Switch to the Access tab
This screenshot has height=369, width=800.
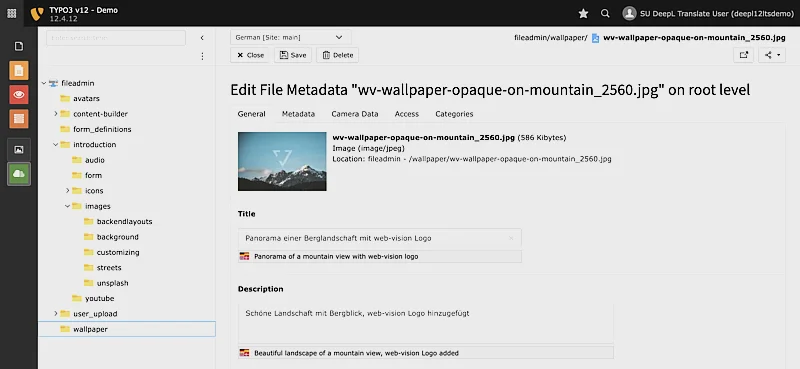[407, 114]
